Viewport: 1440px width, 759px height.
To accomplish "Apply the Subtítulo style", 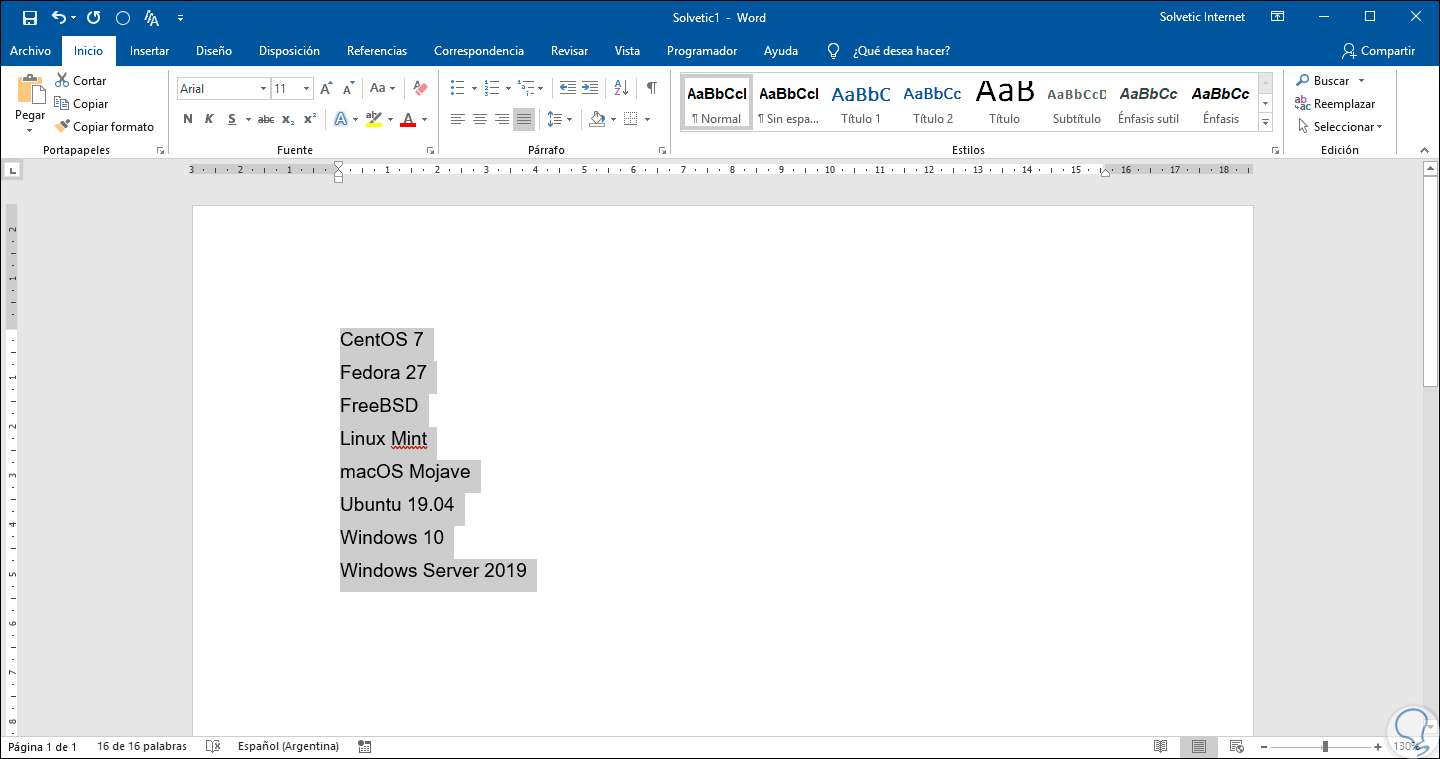I will (1077, 103).
